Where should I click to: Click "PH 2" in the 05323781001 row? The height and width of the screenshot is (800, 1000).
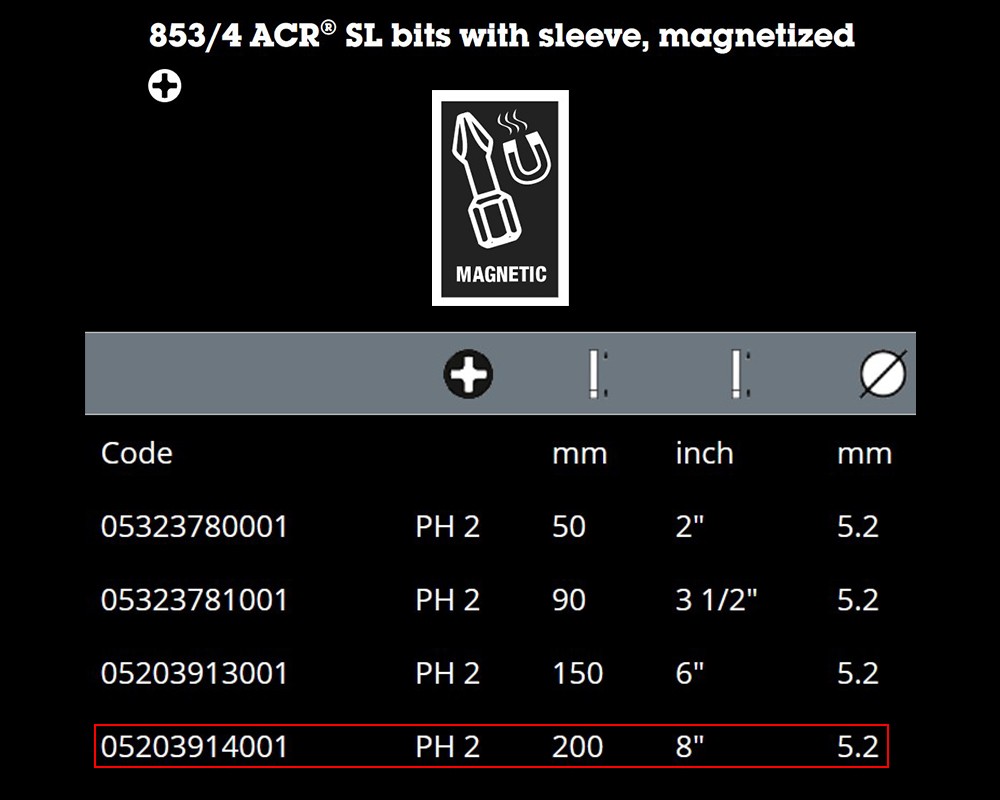447,600
